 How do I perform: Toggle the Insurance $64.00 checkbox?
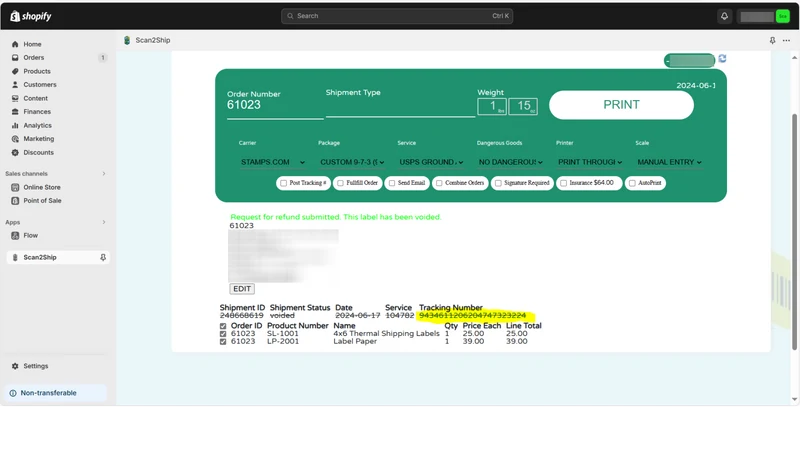563,183
